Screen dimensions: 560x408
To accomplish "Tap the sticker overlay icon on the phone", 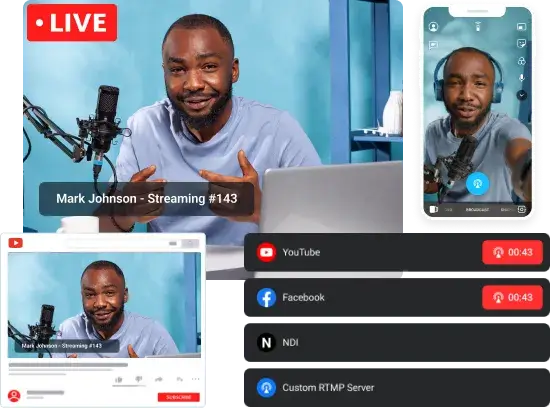I will 522,44.
